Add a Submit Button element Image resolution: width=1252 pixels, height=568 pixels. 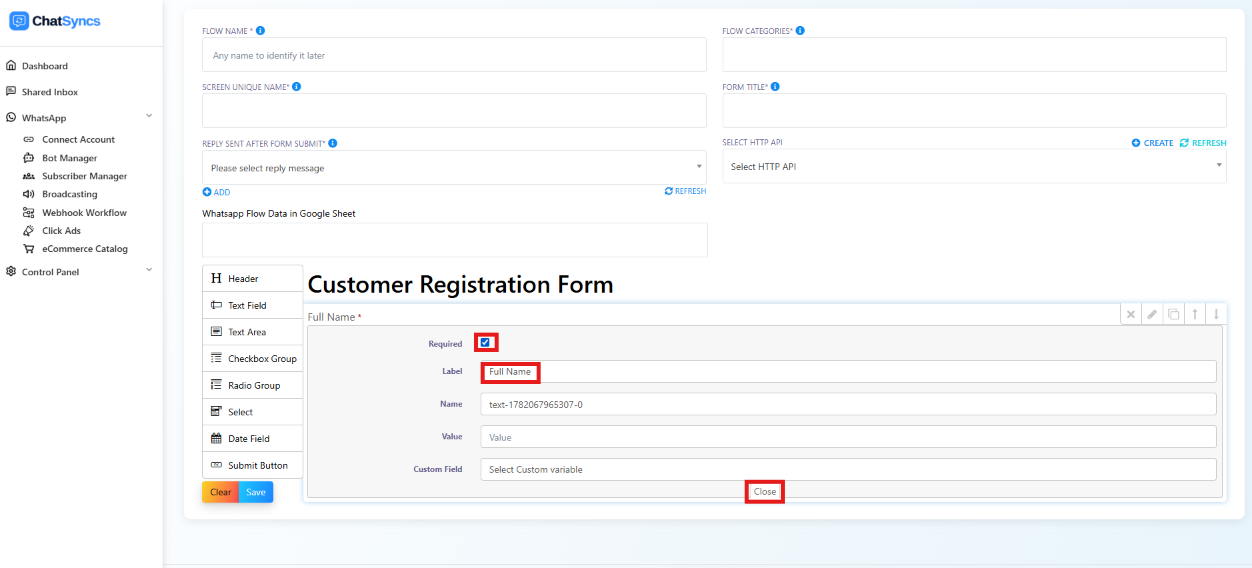252,465
